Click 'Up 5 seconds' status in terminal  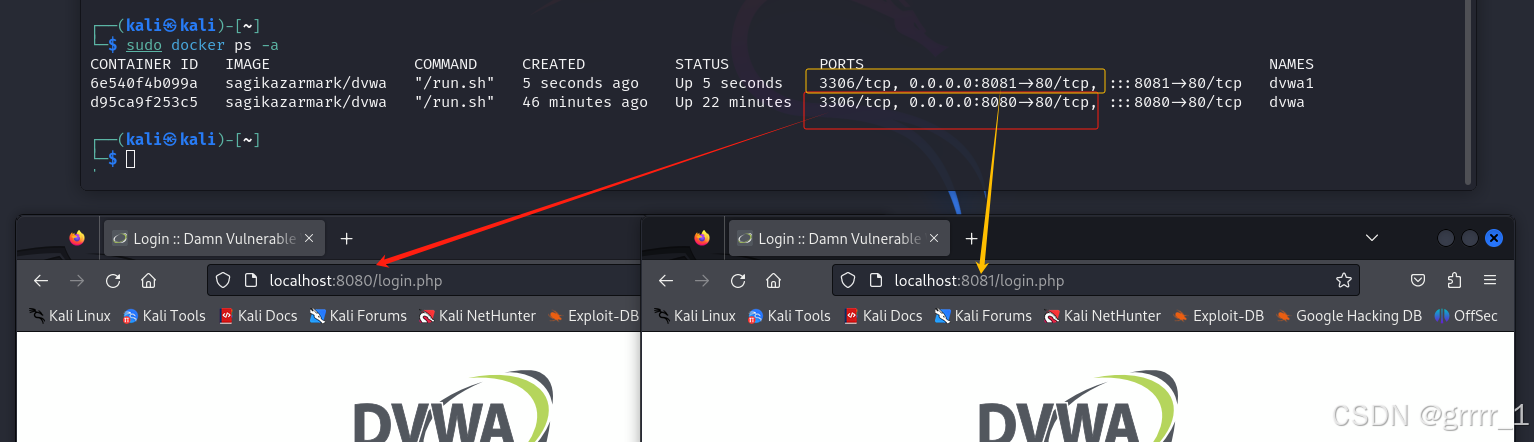click(x=729, y=83)
